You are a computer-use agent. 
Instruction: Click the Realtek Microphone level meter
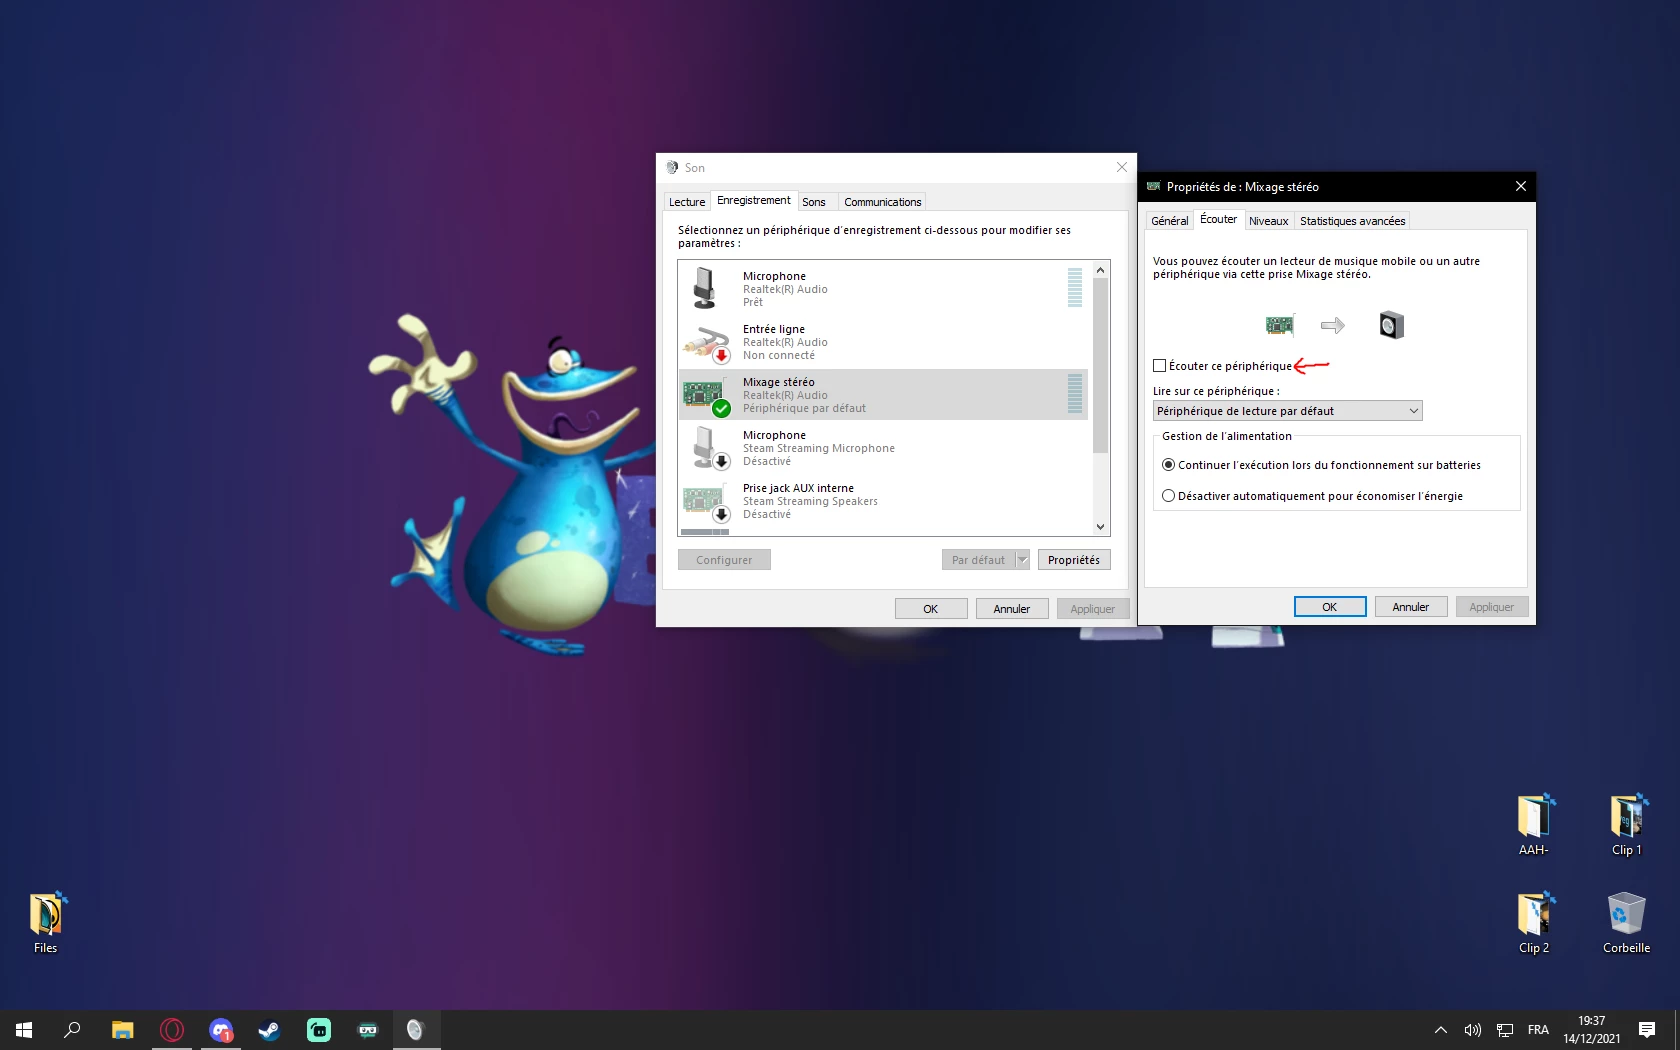[x=1075, y=288]
